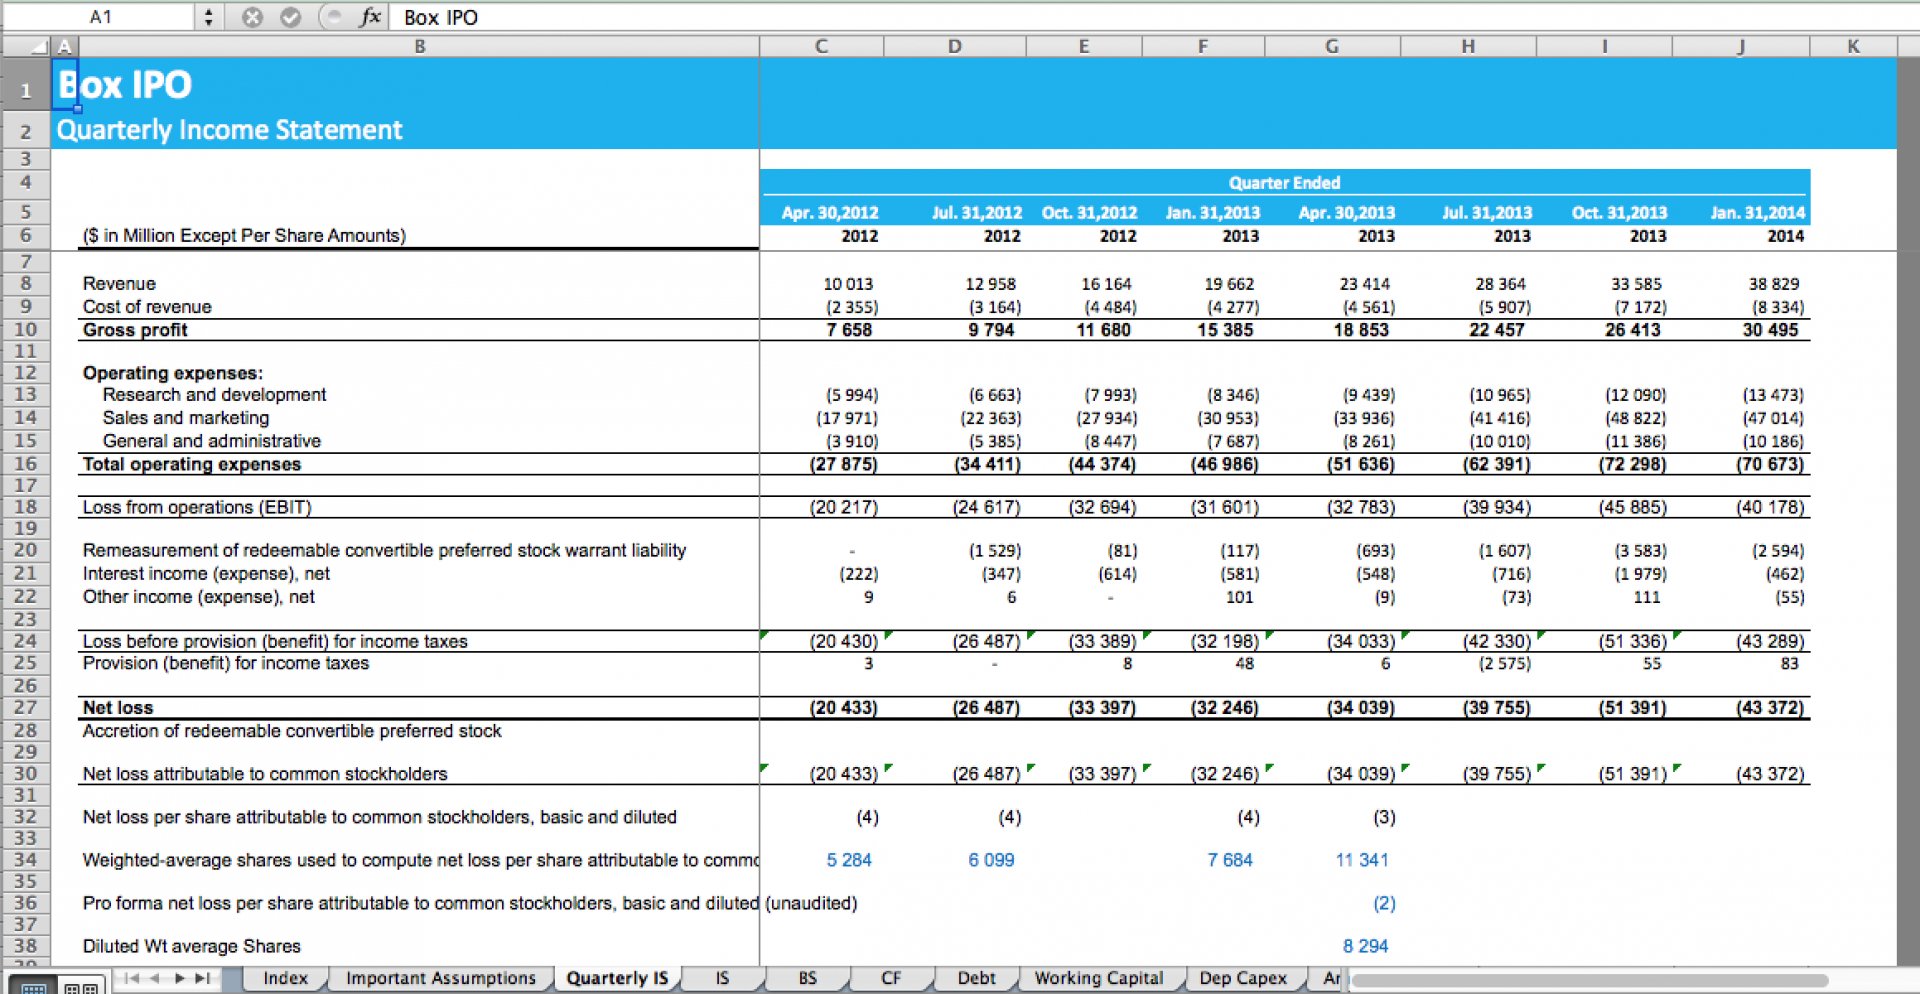Open the name box dropdown arrows
The width and height of the screenshot is (1920, 994).
point(208,17)
